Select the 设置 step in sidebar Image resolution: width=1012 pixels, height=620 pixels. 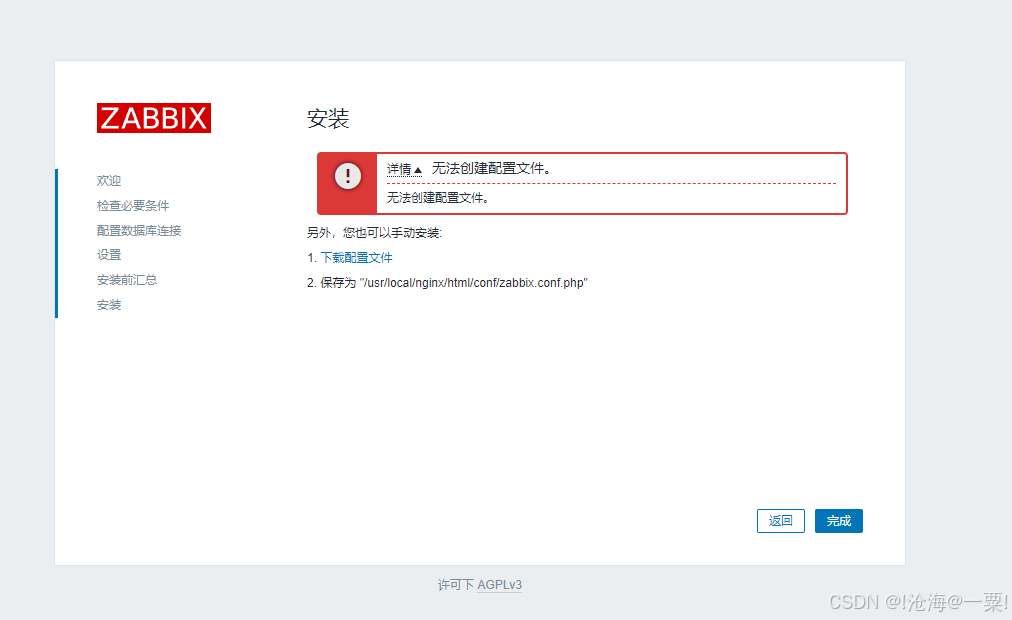pyautogui.click(x=109, y=255)
